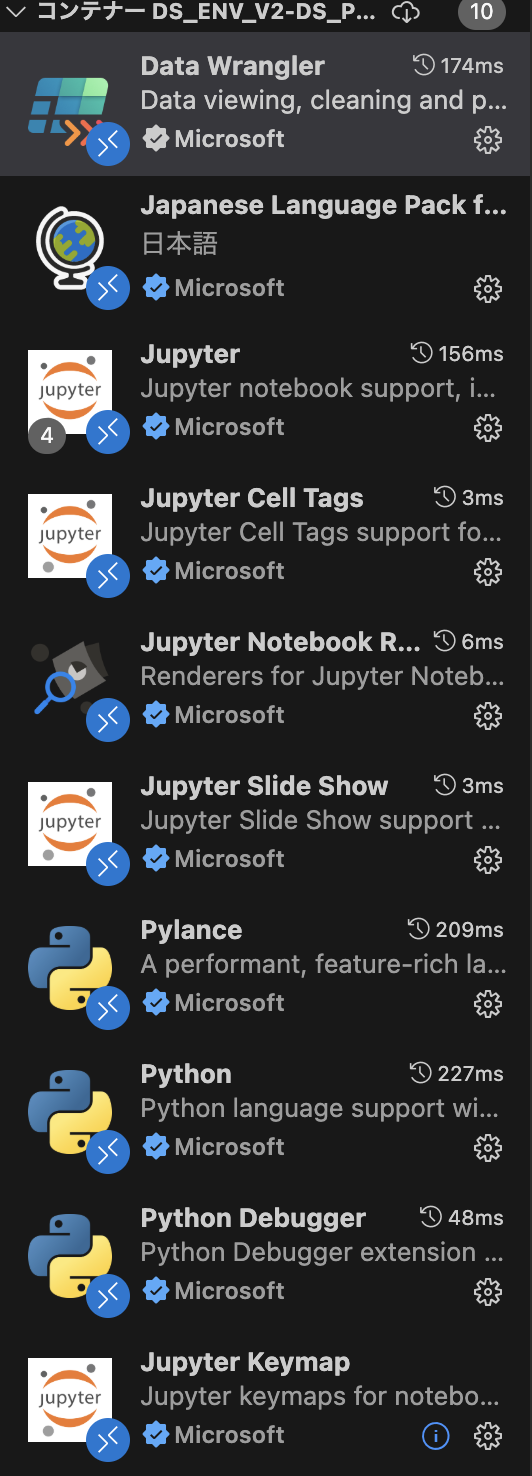Open manage gear for Data Wrangler
The height and width of the screenshot is (1476, 532).
coord(487,140)
